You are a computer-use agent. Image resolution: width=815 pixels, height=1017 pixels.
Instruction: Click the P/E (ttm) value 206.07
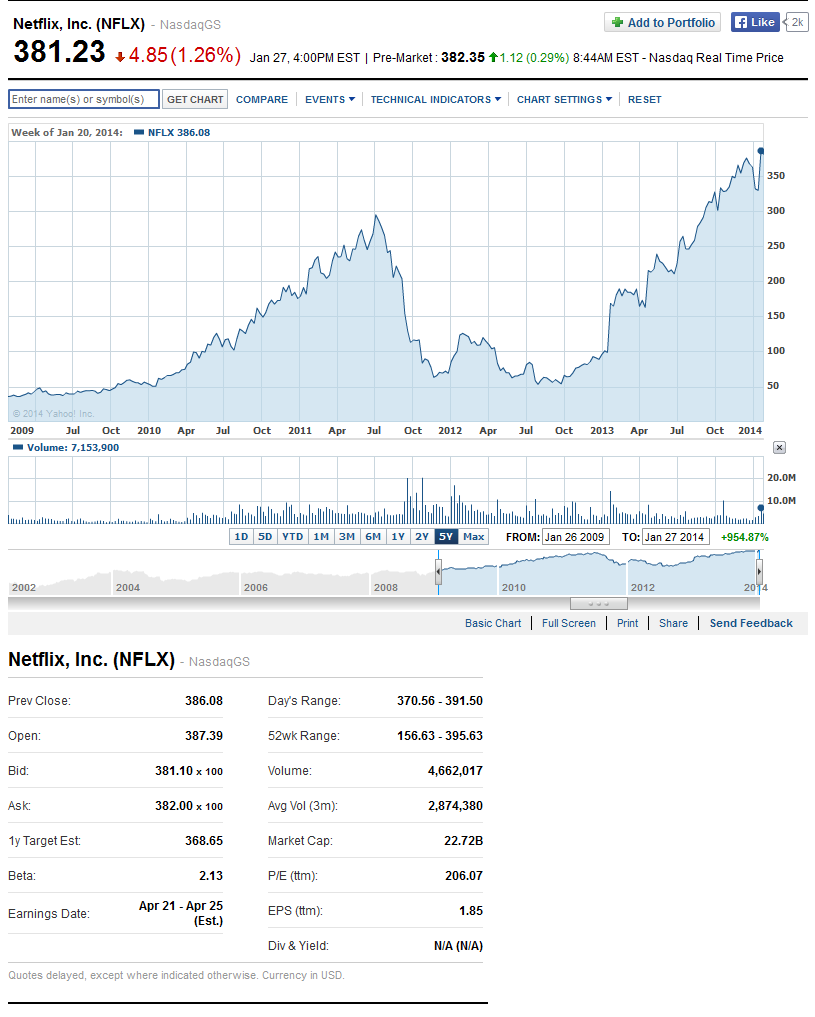click(464, 876)
